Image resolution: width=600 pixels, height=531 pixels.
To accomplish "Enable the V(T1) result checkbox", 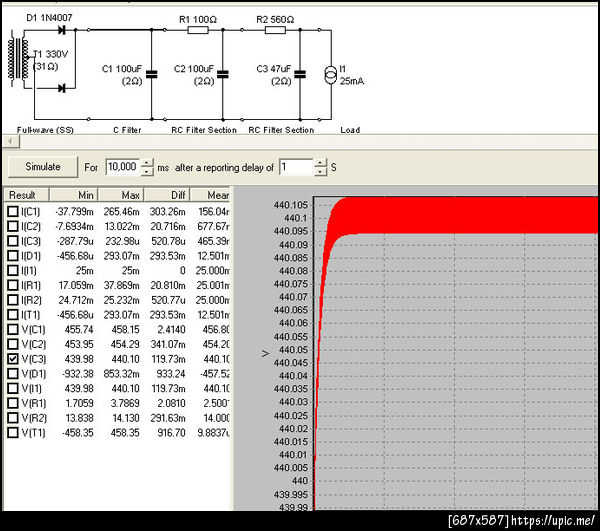I will 13,433.
